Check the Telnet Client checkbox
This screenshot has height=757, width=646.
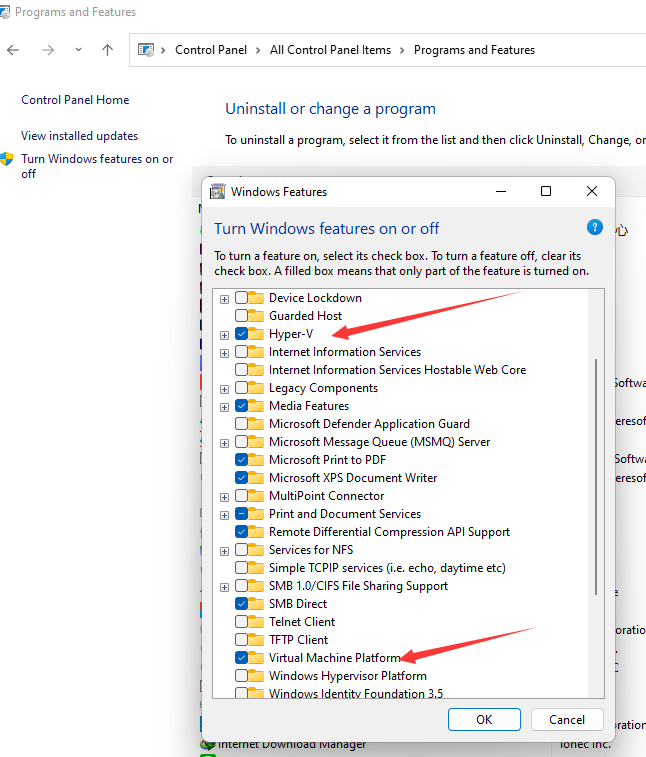pos(241,621)
